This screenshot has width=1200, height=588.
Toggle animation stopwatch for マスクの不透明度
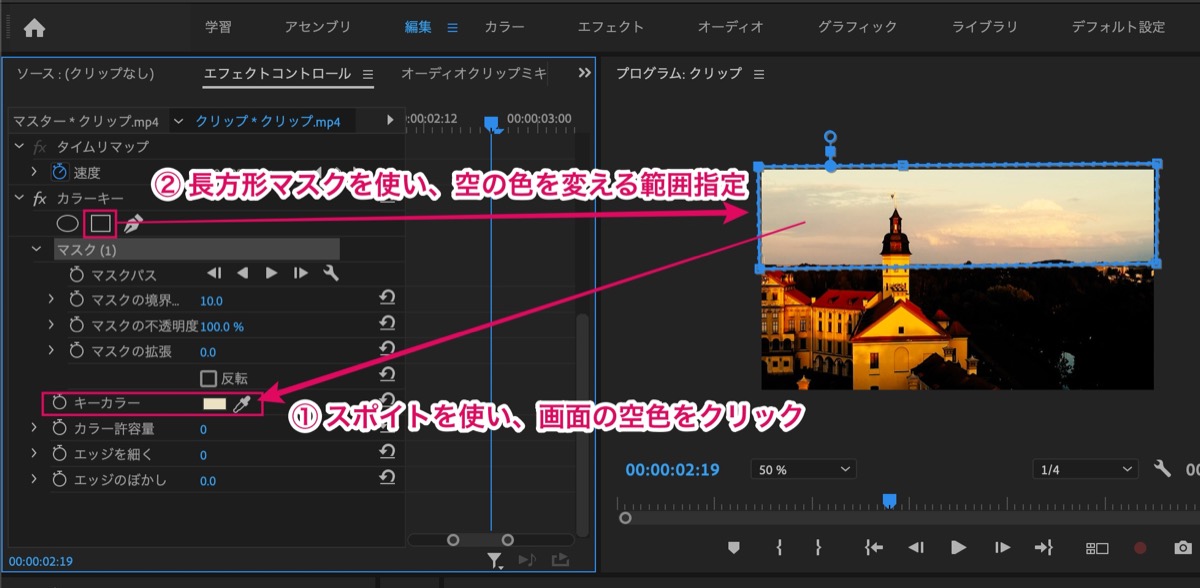(x=77, y=325)
